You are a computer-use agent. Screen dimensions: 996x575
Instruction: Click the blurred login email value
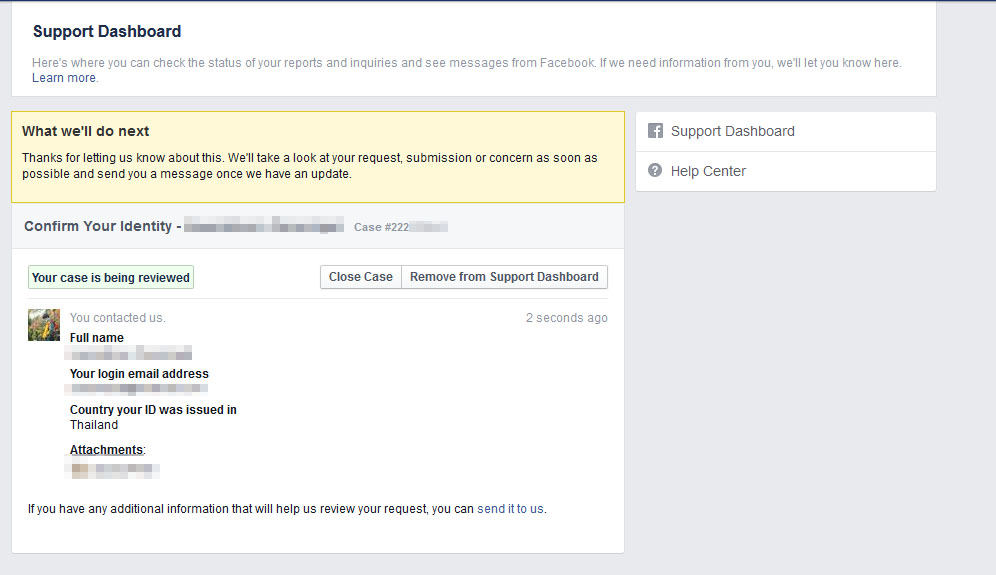pyautogui.click(x=138, y=389)
